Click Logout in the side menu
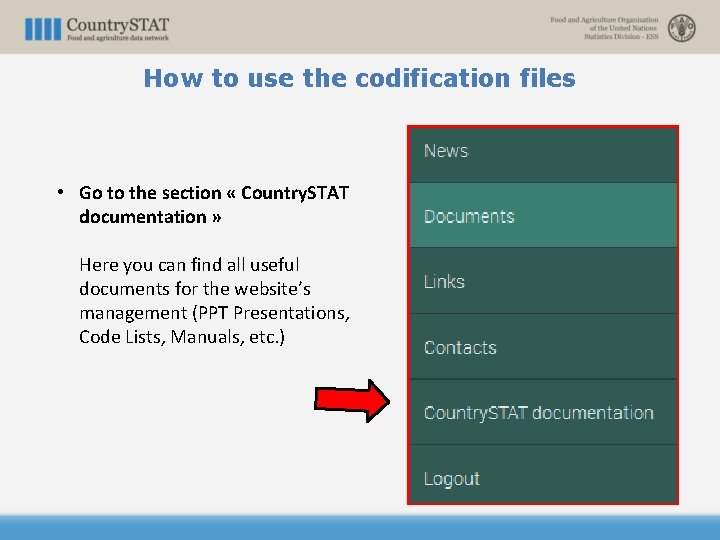This screenshot has height=540, width=720. [x=543, y=474]
